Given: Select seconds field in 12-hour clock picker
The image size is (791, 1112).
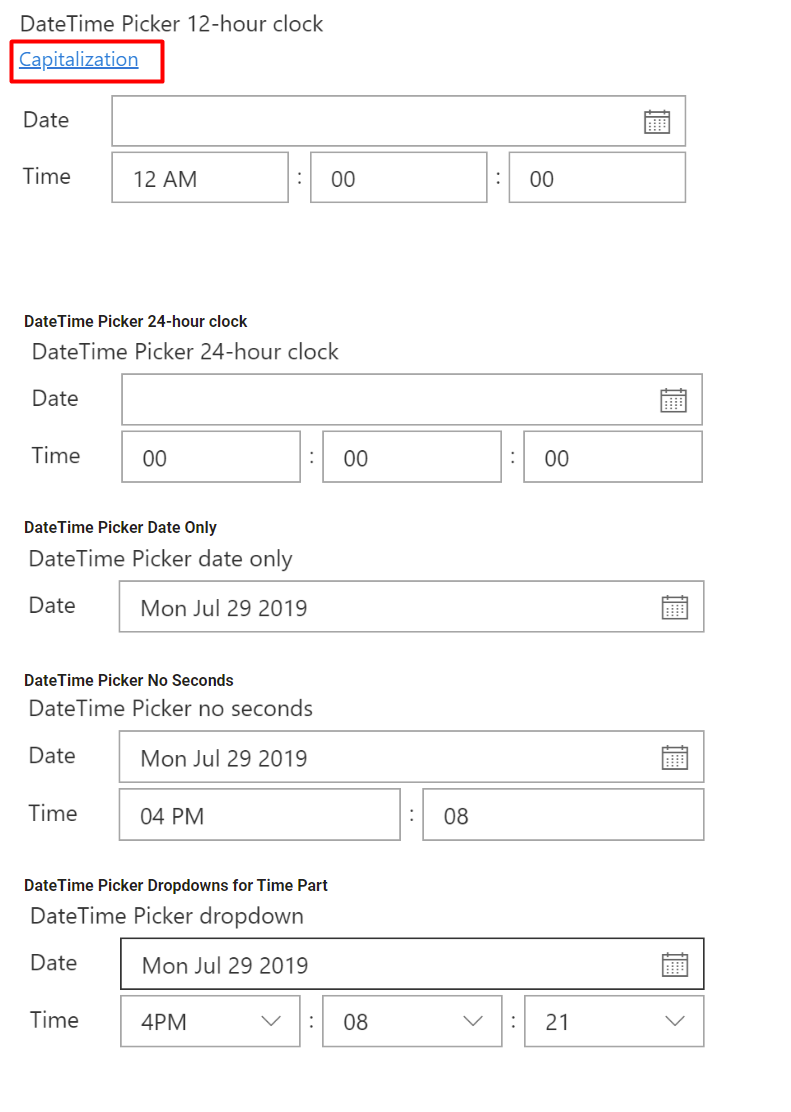Looking at the screenshot, I should [597, 177].
